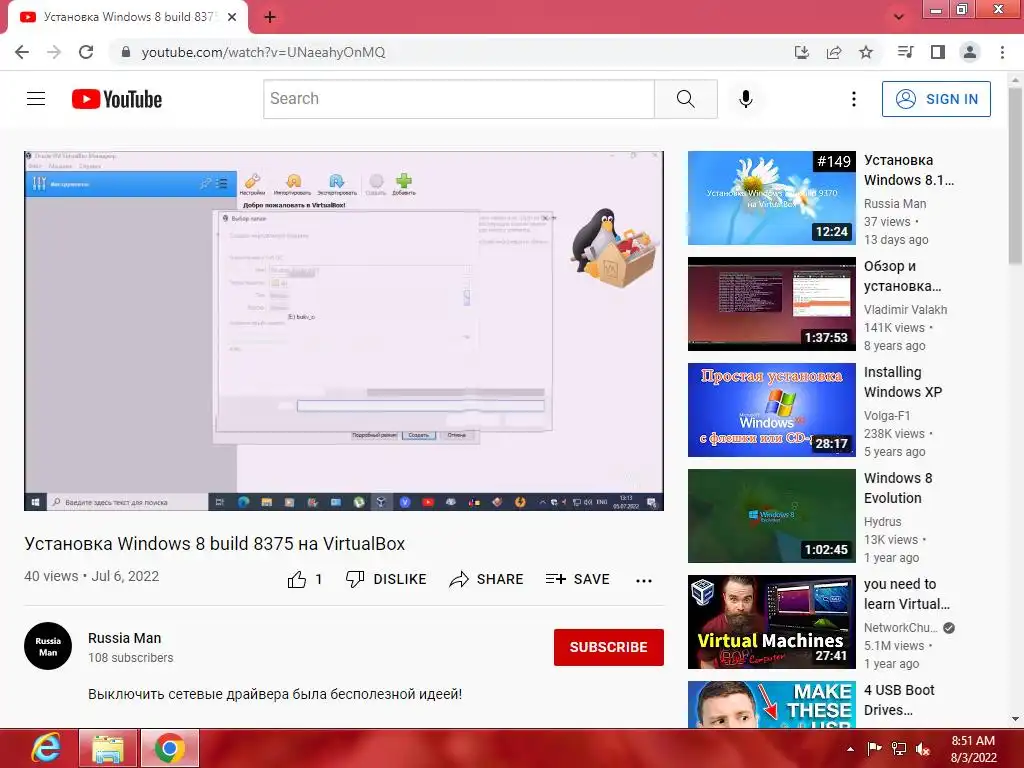Show hidden system tray icons
This screenshot has height=768, width=1024.
point(850,749)
